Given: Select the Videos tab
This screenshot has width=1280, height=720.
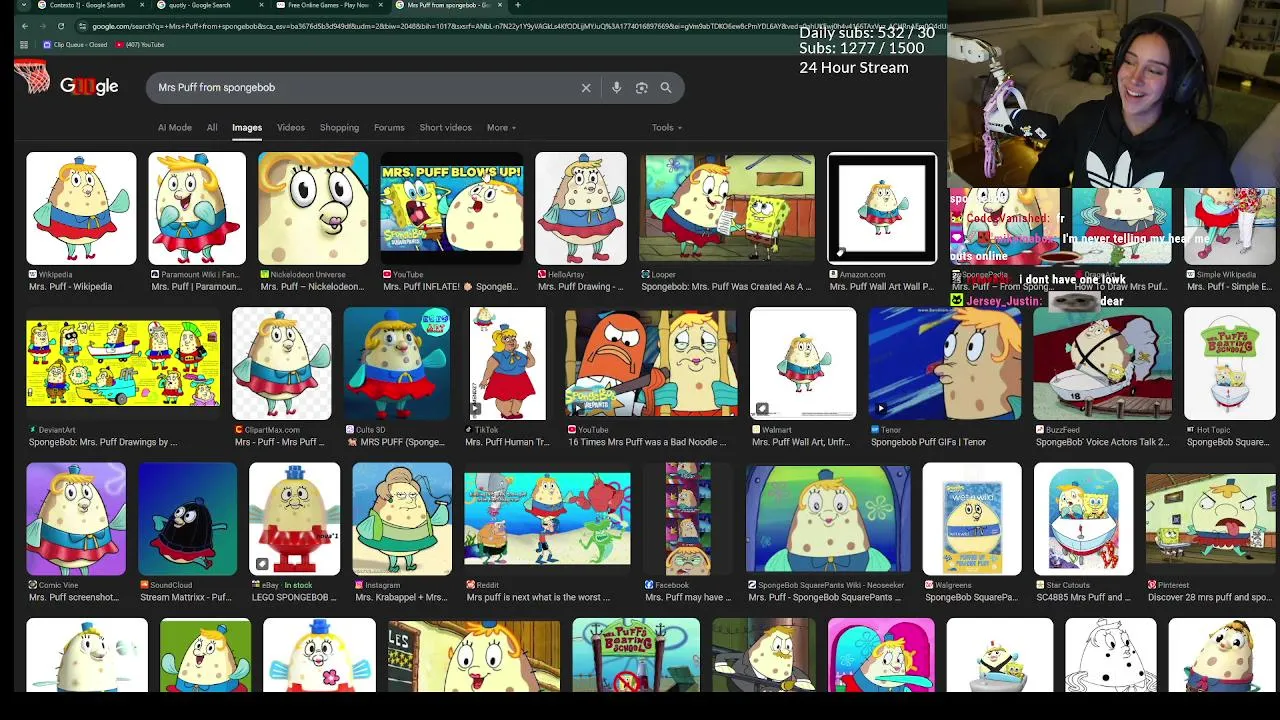Looking at the screenshot, I should (x=291, y=128).
